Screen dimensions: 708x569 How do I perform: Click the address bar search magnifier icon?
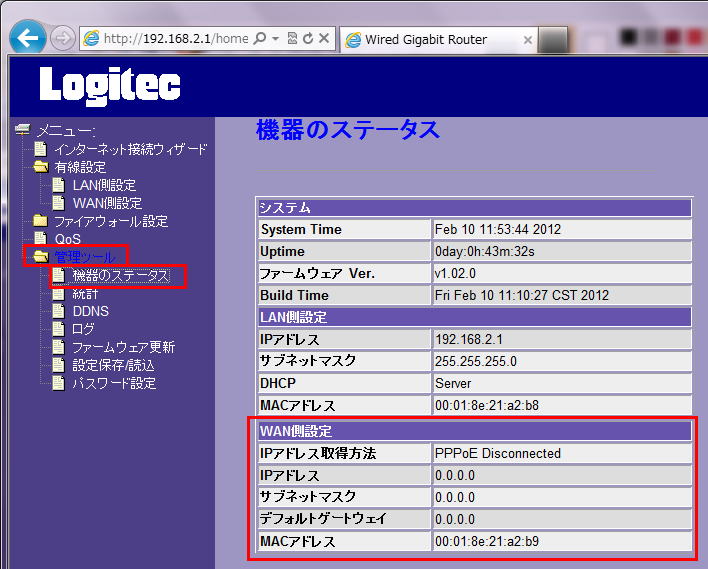click(x=260, y=38)
